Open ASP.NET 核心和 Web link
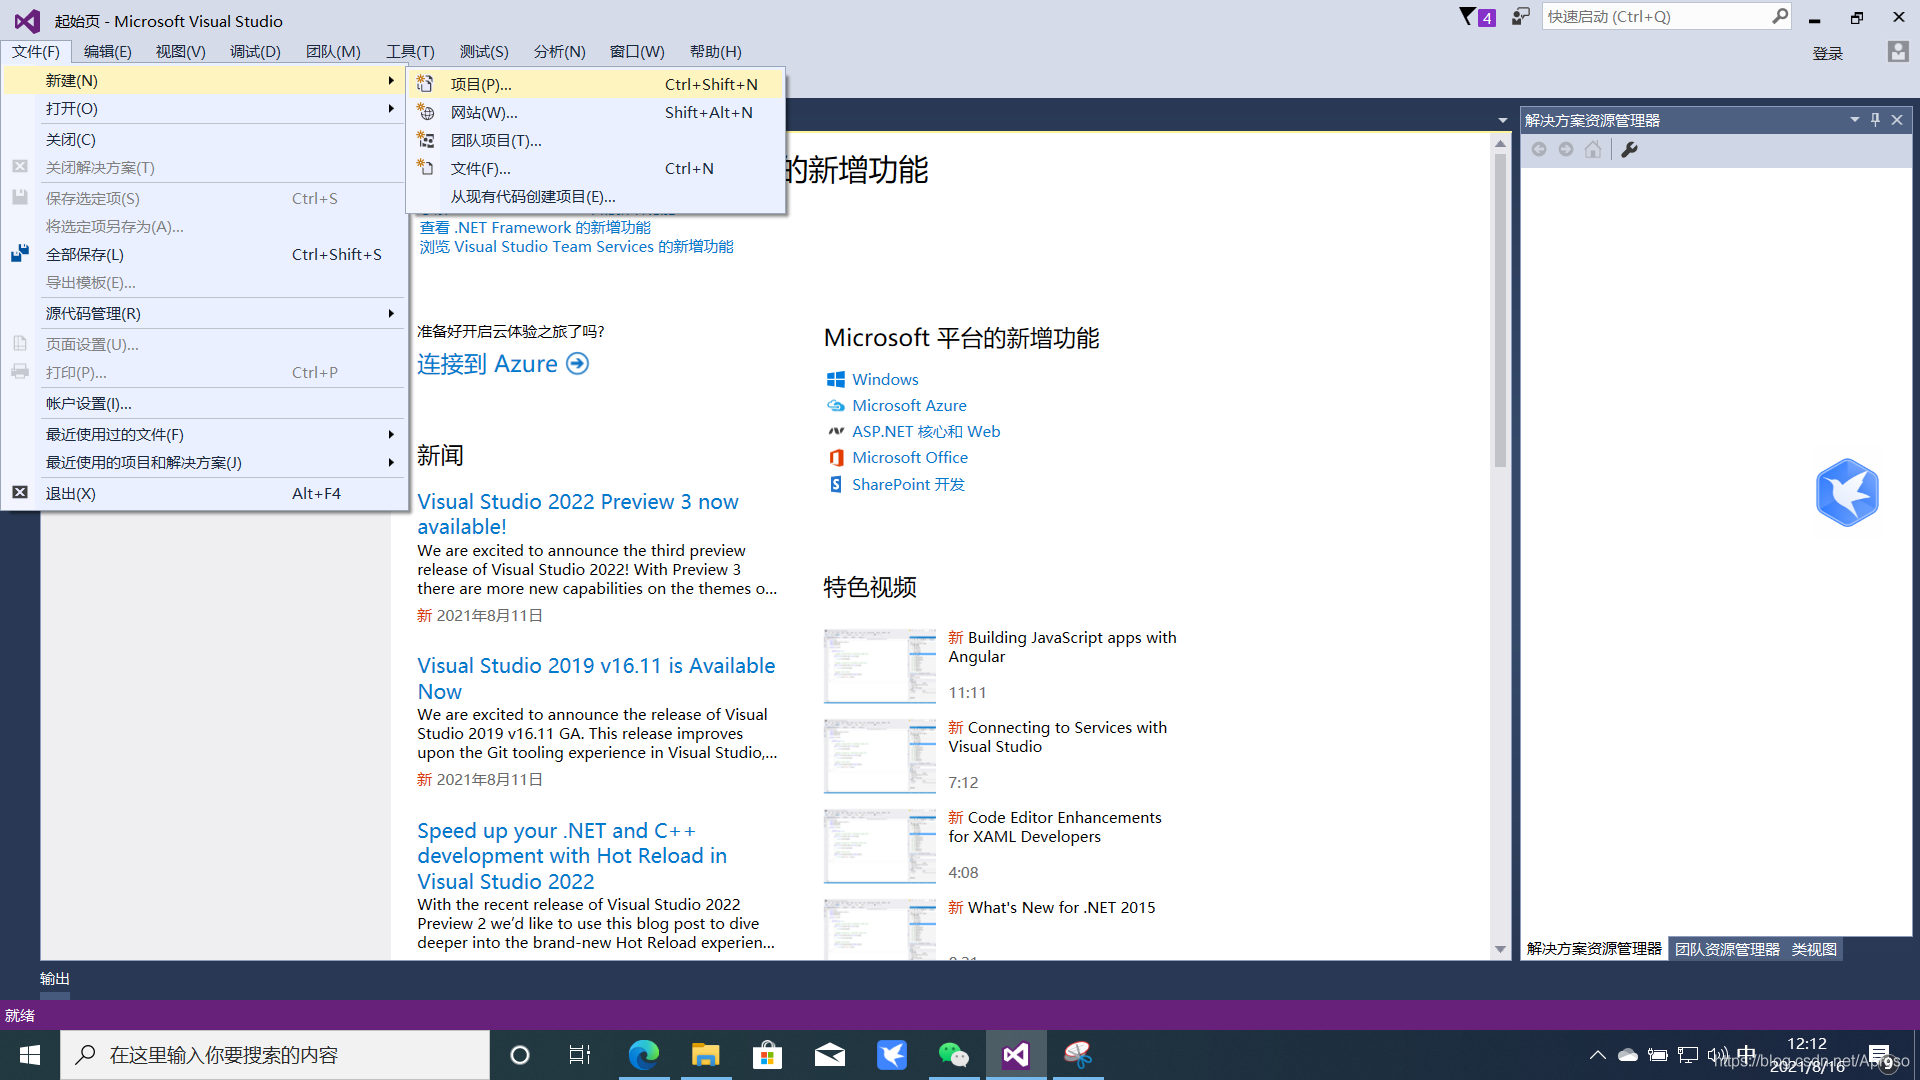Screen dimensions: 1920x1080 926,431
